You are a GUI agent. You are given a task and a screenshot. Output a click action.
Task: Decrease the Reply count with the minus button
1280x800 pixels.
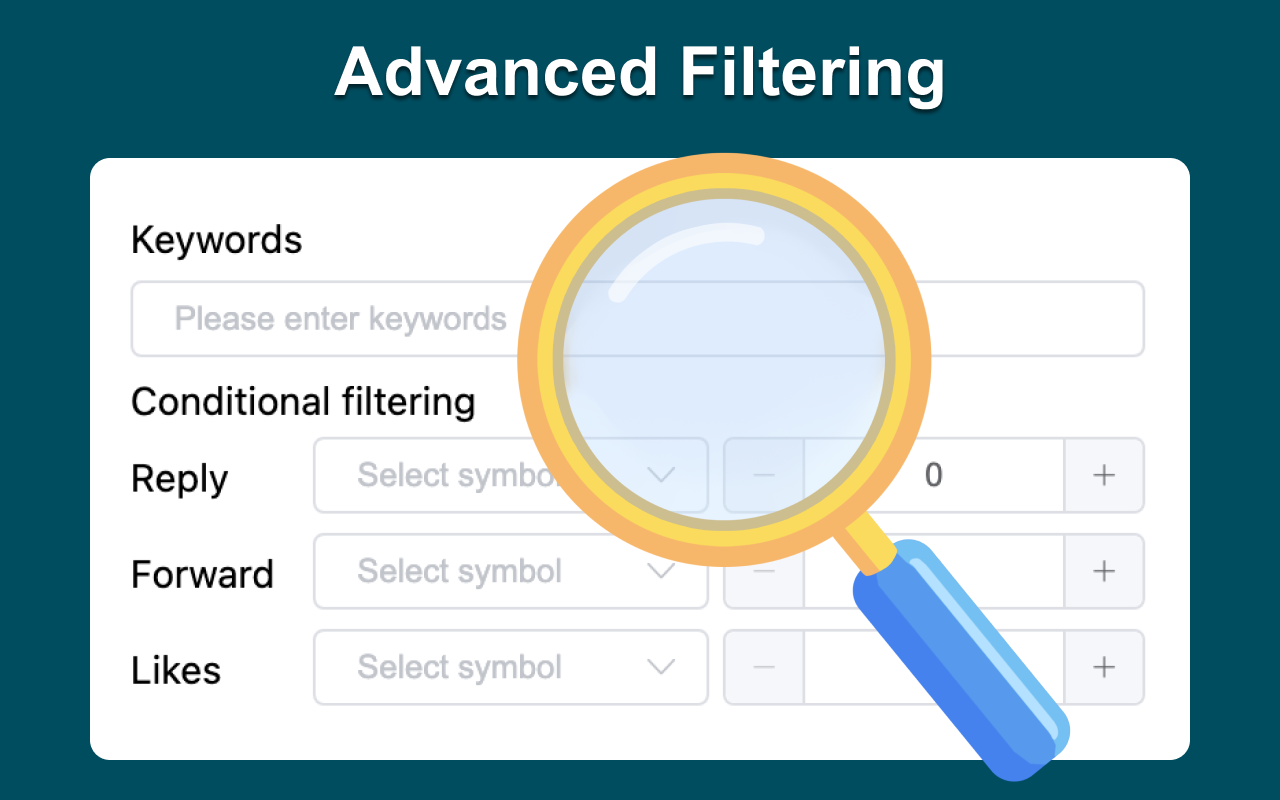pos(764,475)
